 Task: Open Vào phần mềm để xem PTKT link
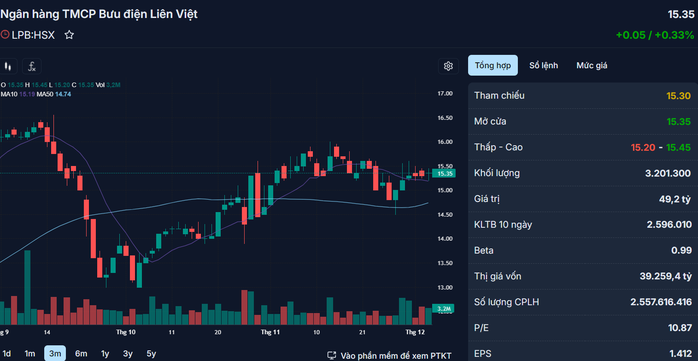click(396, 356)
